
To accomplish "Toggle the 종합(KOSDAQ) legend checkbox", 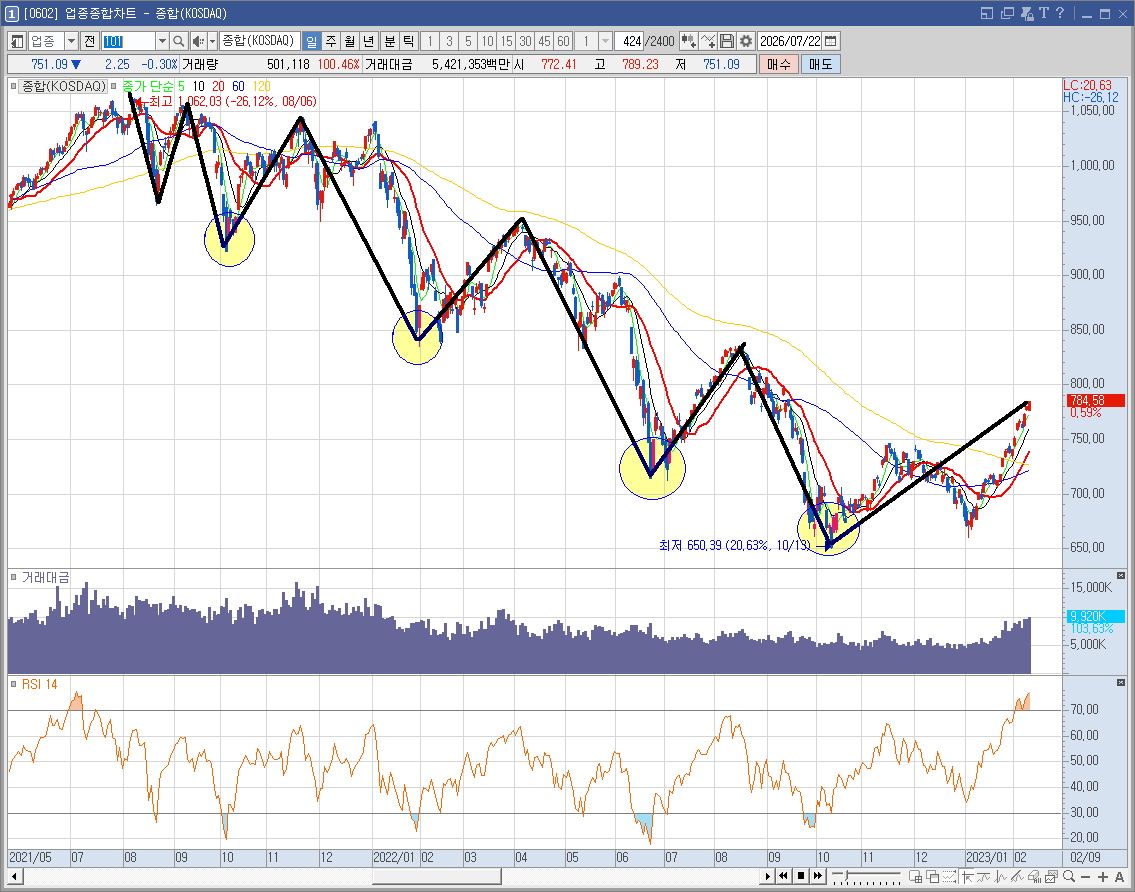I will click(x=13, y=86).
